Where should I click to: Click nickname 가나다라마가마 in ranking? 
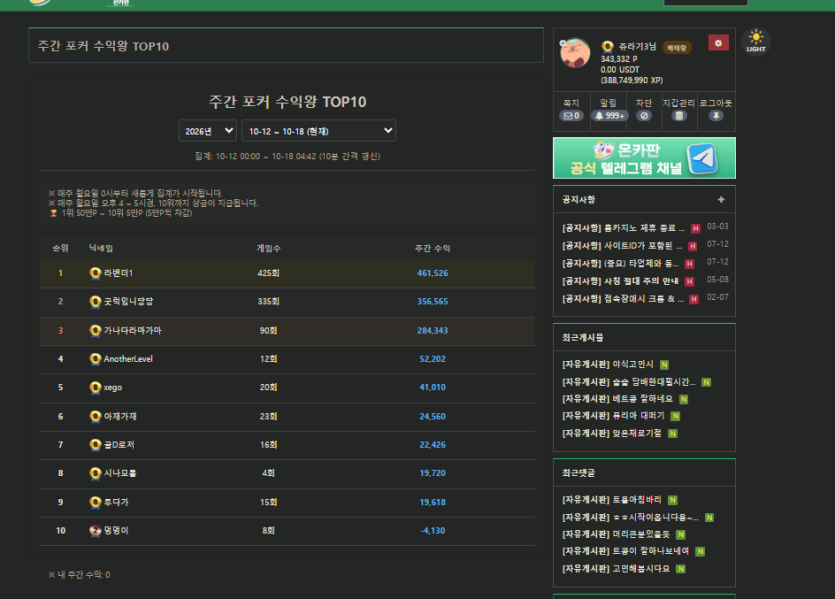(x=133, y=331)
